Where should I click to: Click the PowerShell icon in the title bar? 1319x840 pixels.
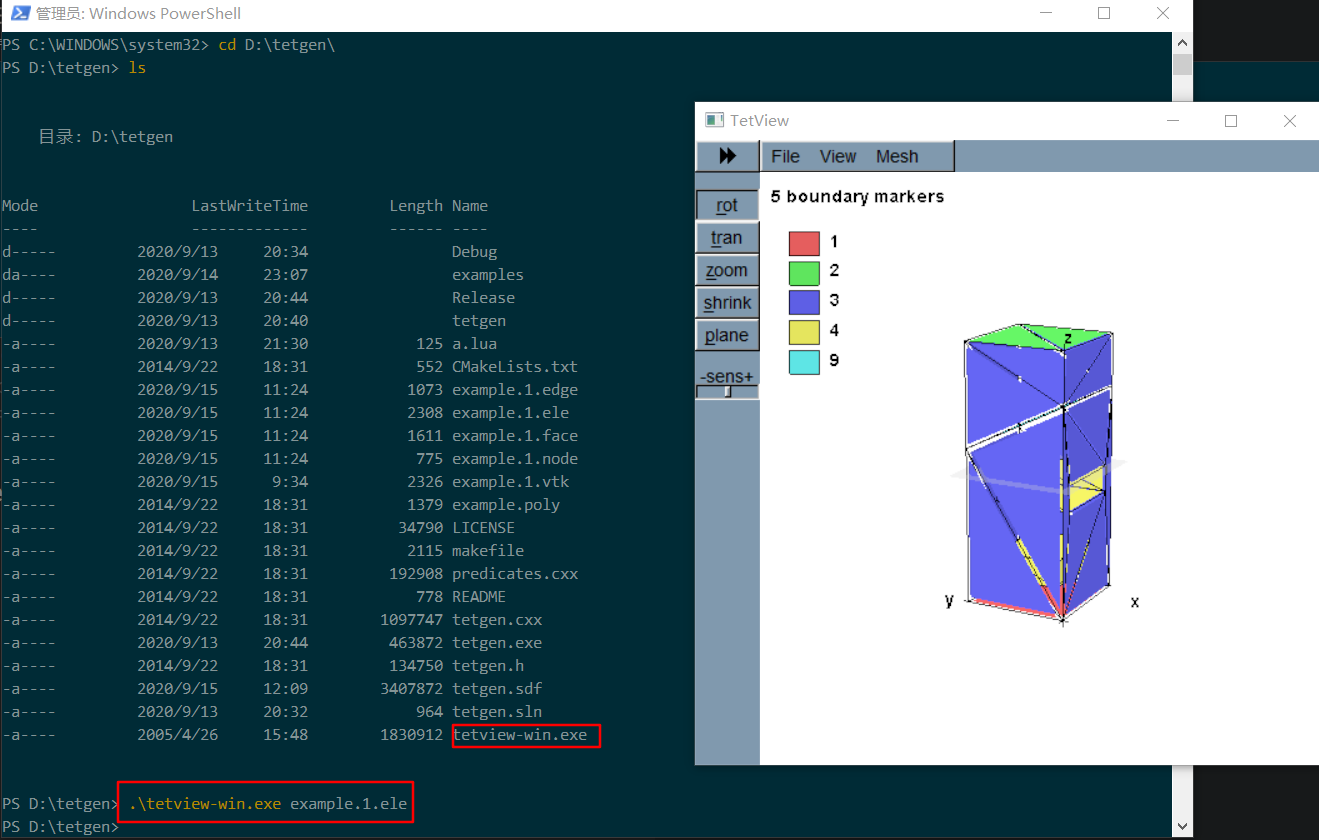(19, 13)
